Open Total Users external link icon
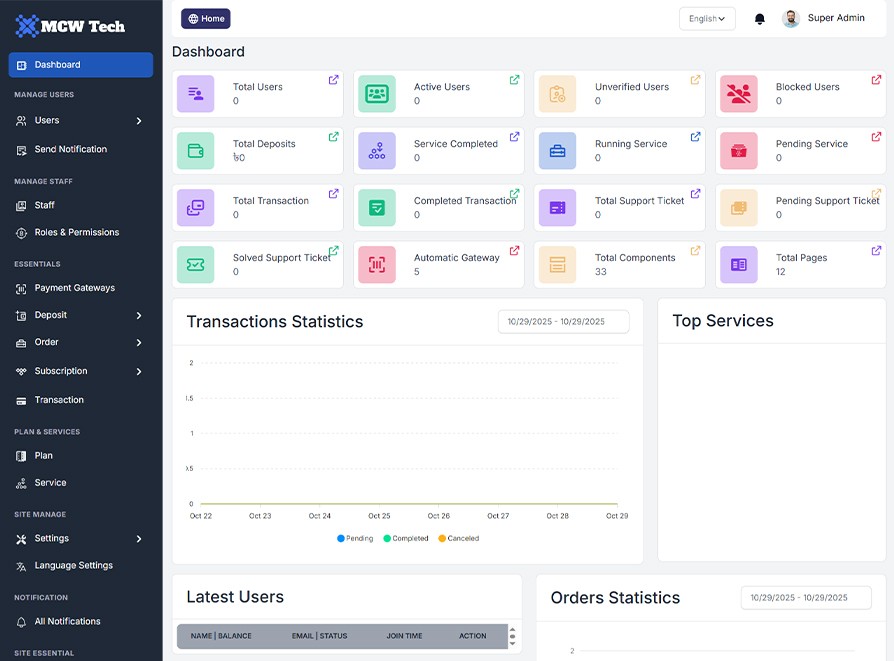 click(x=333, y=80)
